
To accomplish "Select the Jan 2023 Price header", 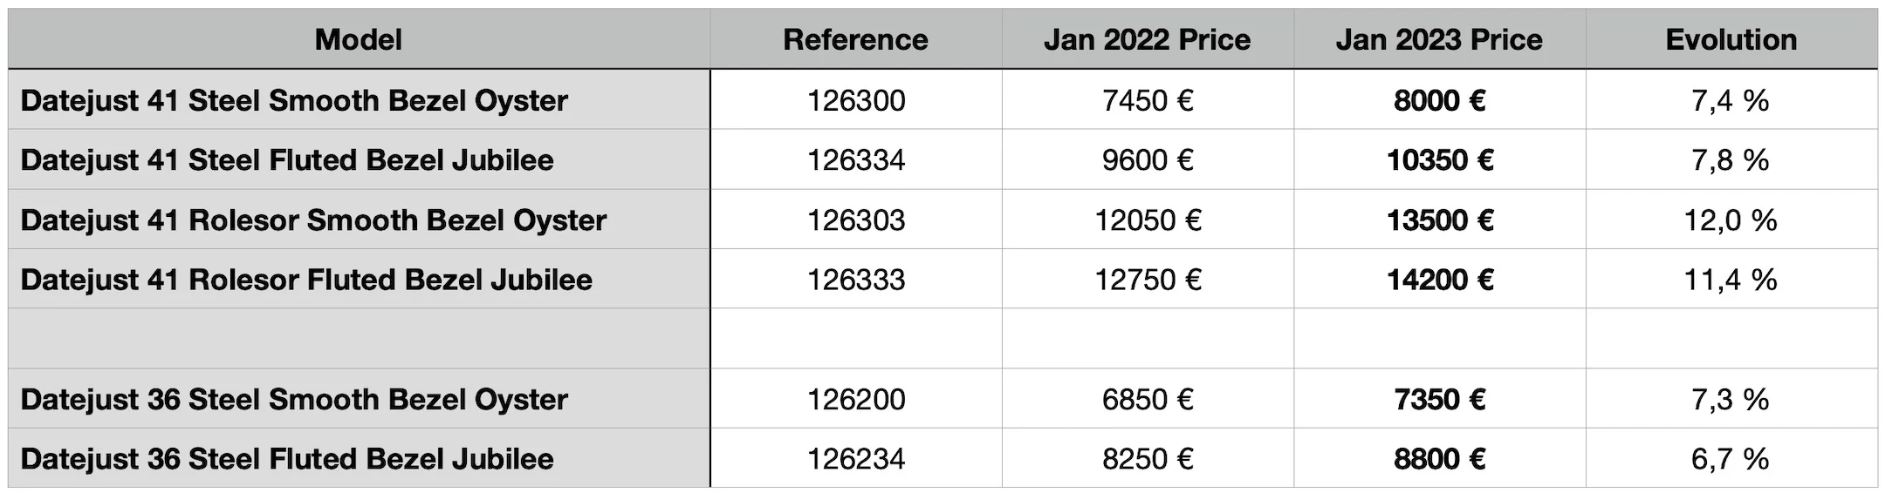I will coord(1438,40).
